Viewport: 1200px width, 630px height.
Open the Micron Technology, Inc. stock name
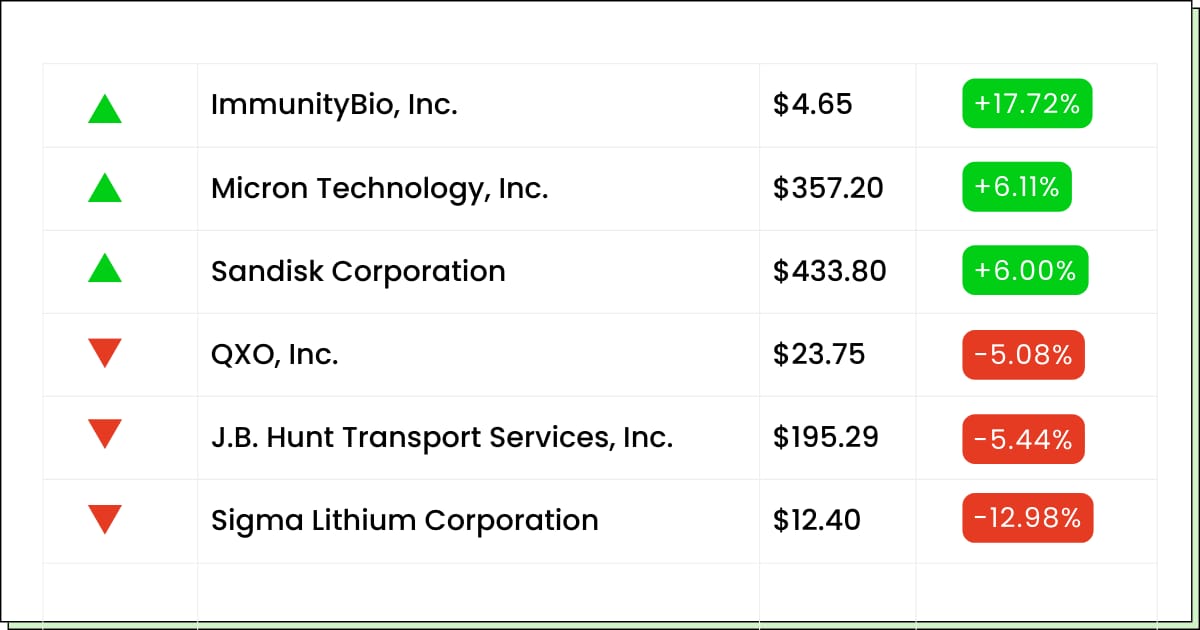pos(379,188)
